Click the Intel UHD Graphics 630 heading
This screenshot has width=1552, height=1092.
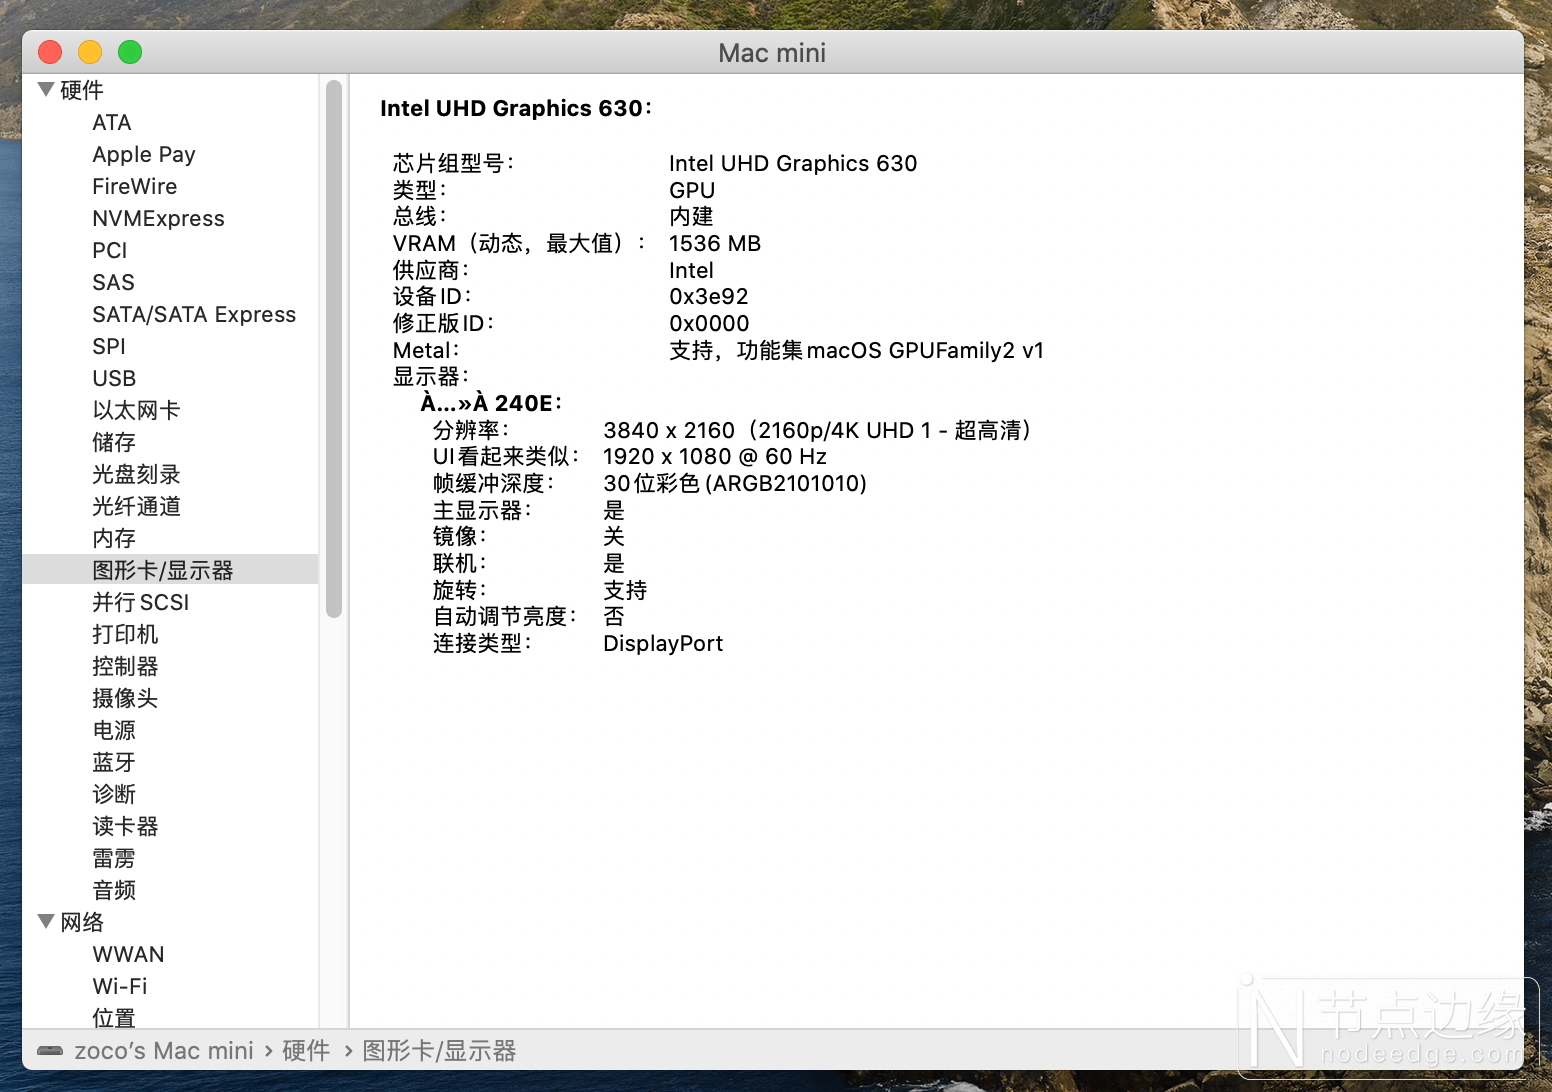(515, 108)
